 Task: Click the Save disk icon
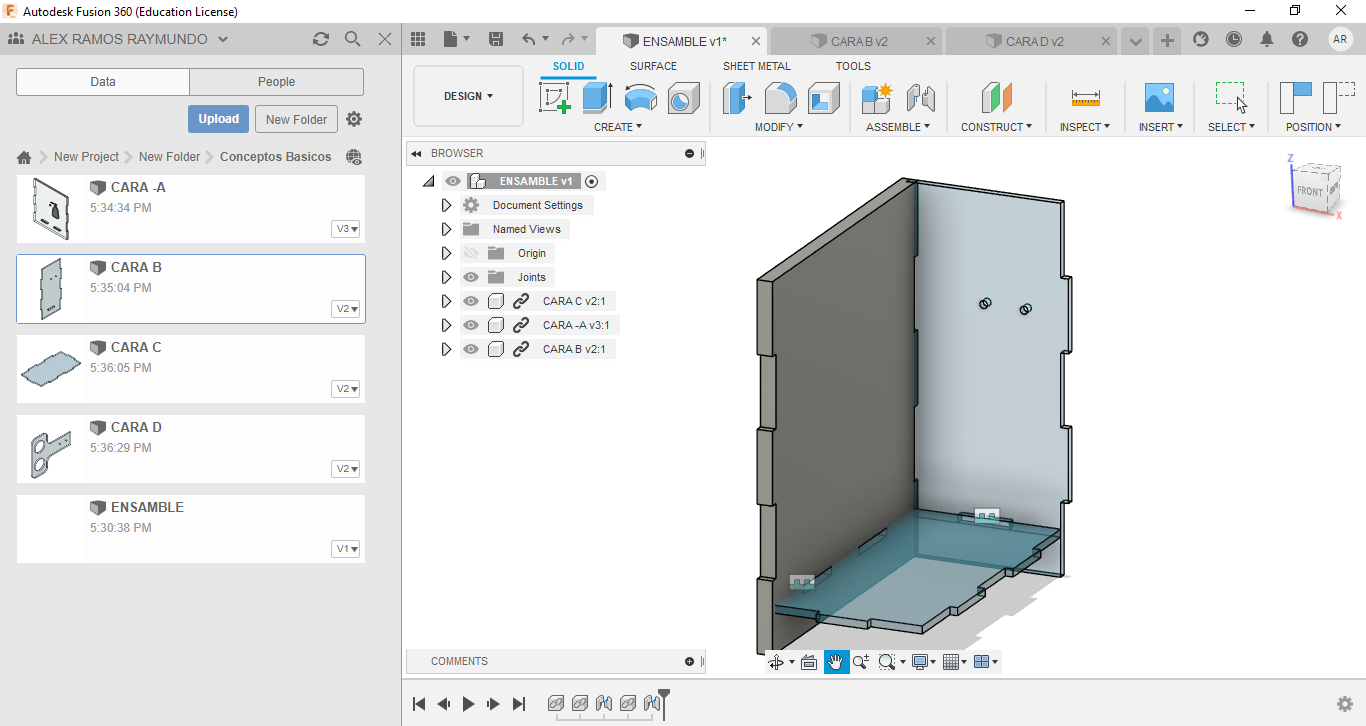495,39
